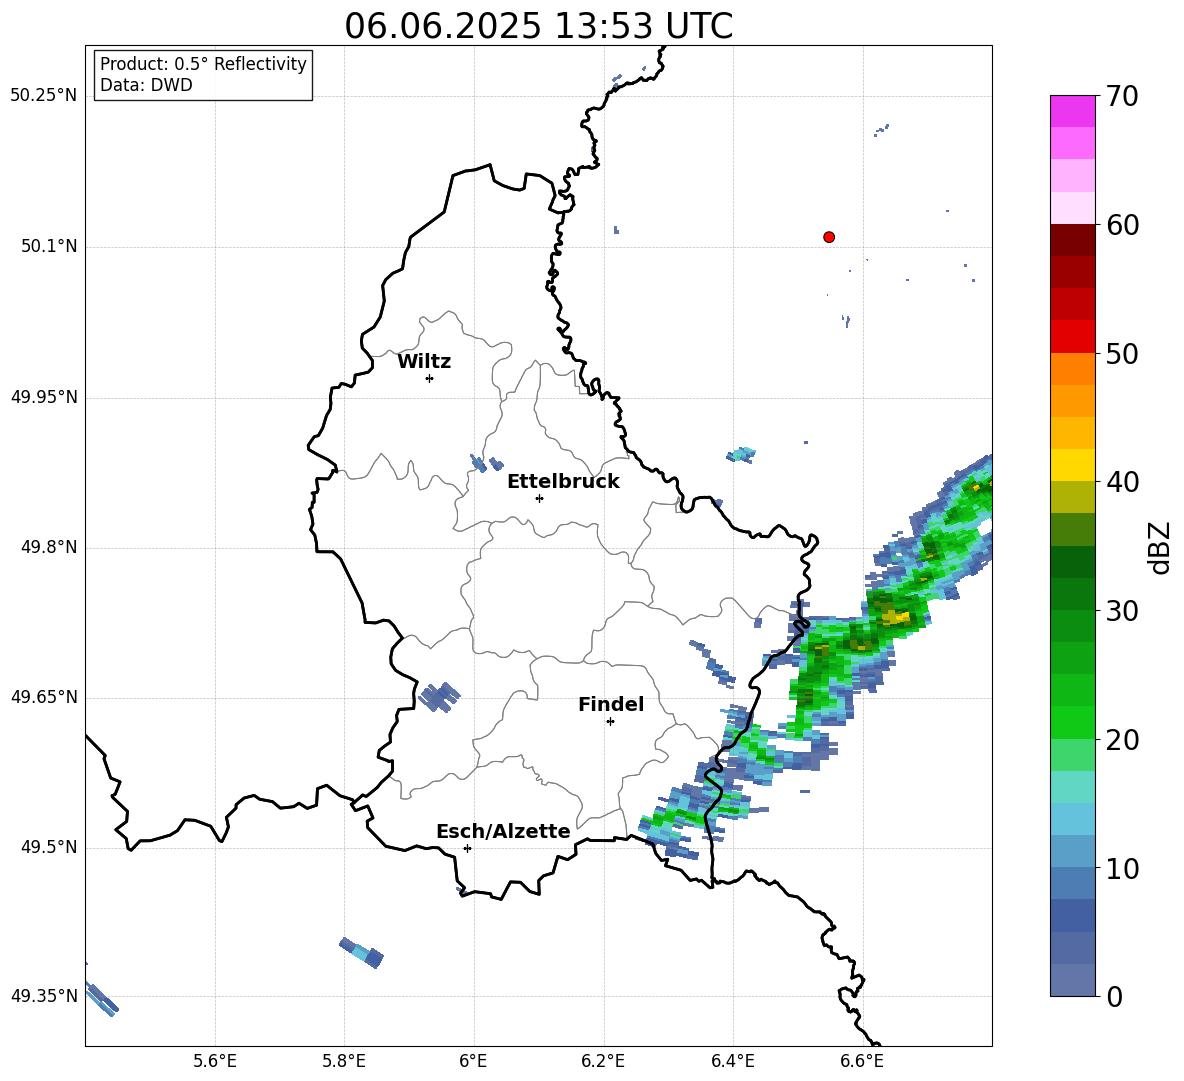The width and height of the screenshot is (1184, 1081).
Task: Click the magenta top colorbar segment
Action: (1072, 111)
